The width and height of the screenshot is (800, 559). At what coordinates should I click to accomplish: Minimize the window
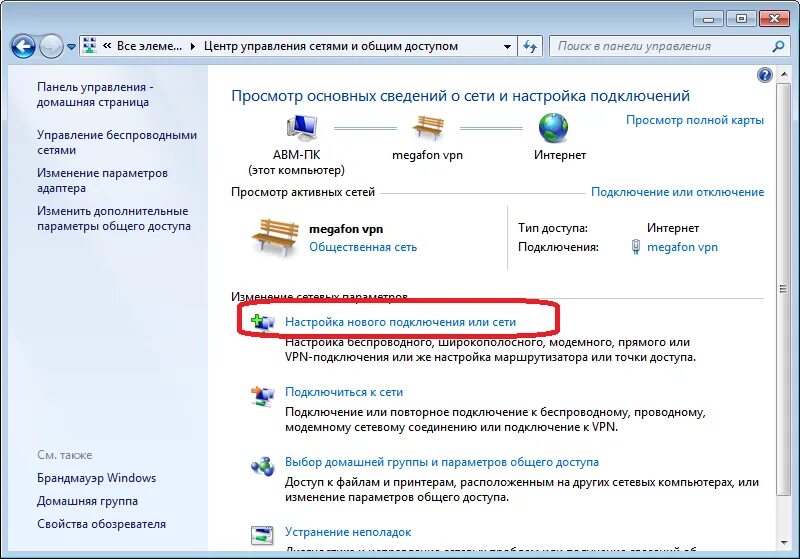pos(708,19)
